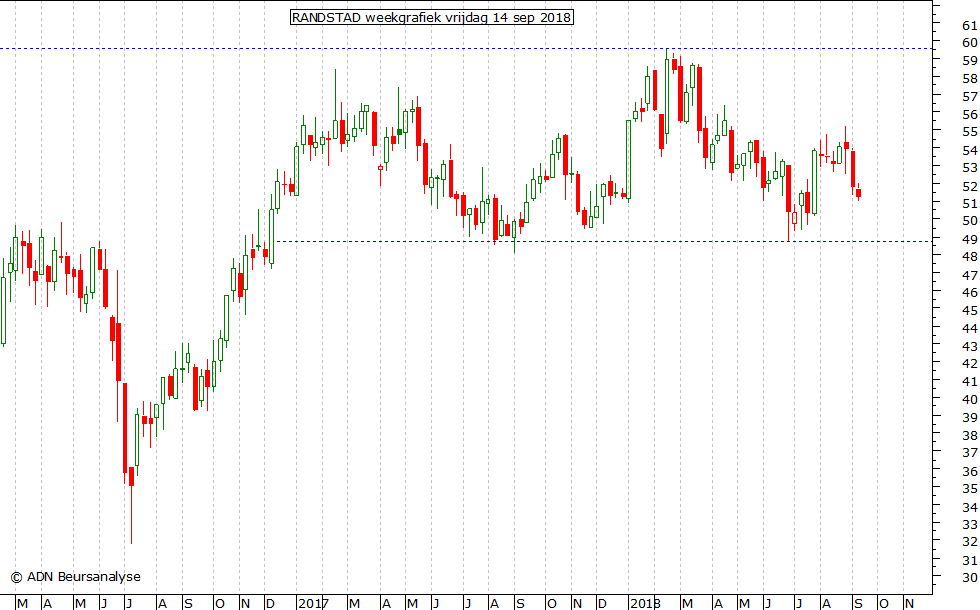
Task: Click price label 41
Action: point(969,382)
